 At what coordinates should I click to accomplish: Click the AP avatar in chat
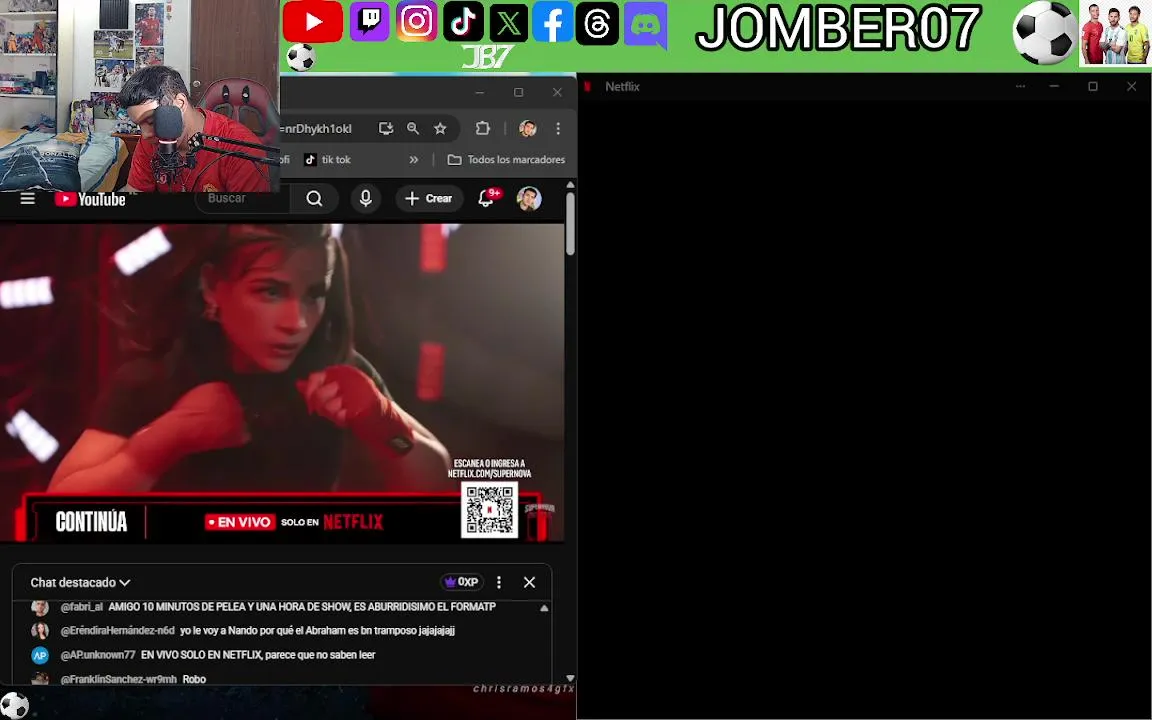coord(40,655)
